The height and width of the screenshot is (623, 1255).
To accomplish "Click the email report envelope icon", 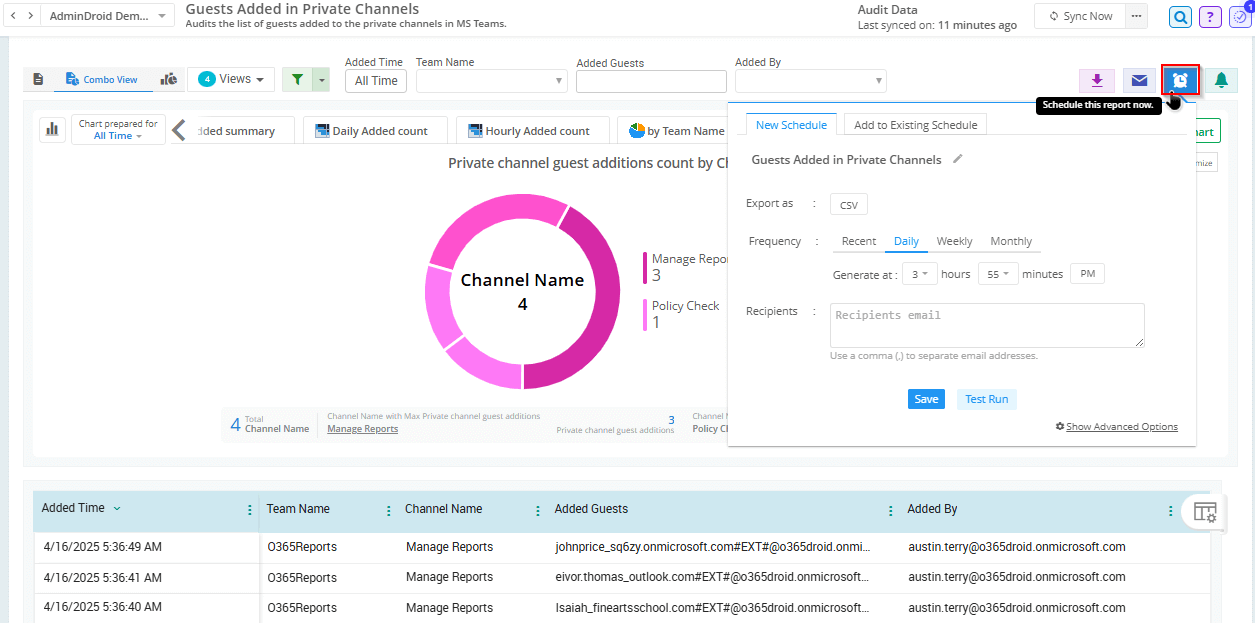I will click(1138, 81).
